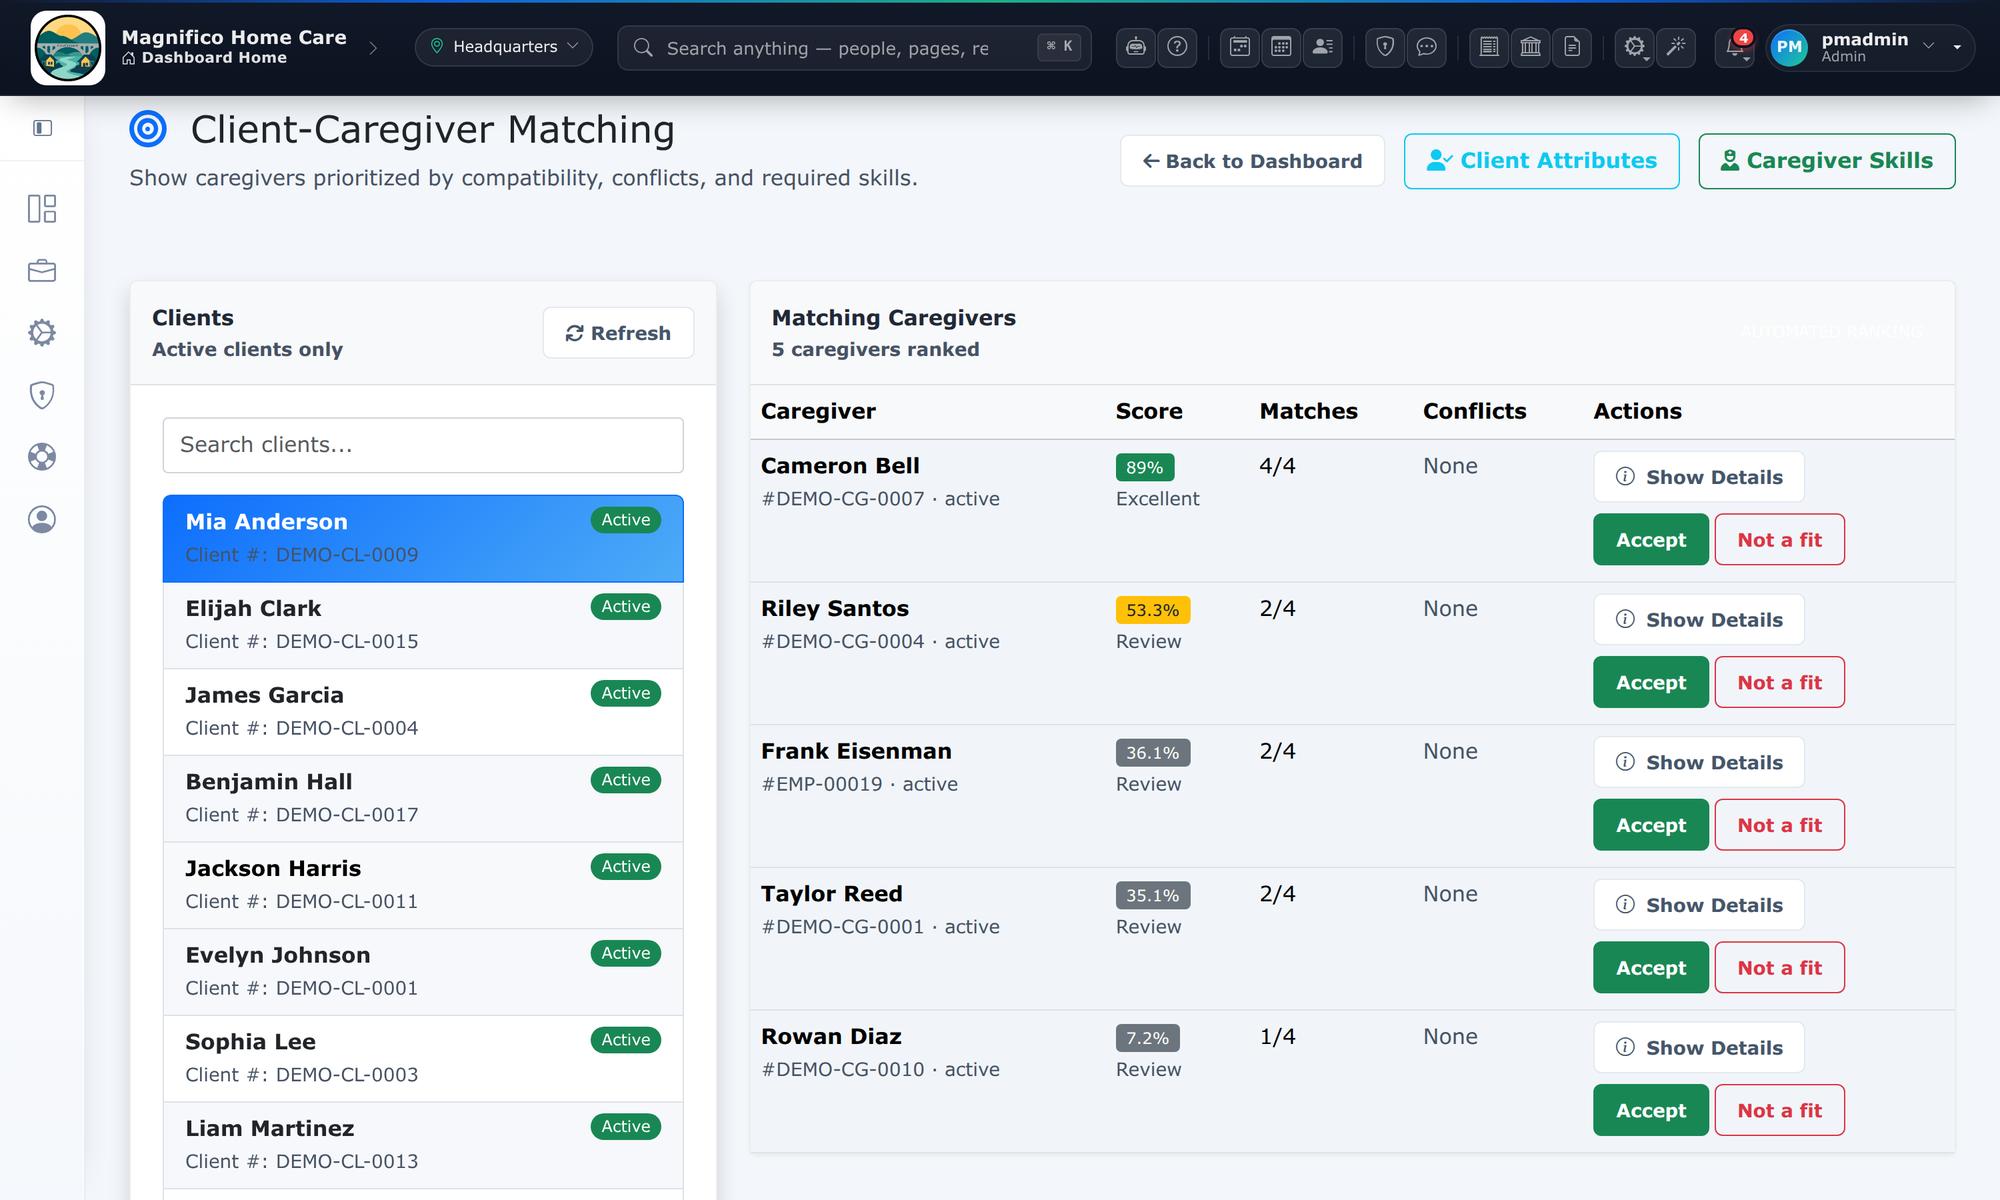This screenshot has width=2000, height=1200.
Task: Click the Magnifico Home Care logo
Action: tap(67, 48)
